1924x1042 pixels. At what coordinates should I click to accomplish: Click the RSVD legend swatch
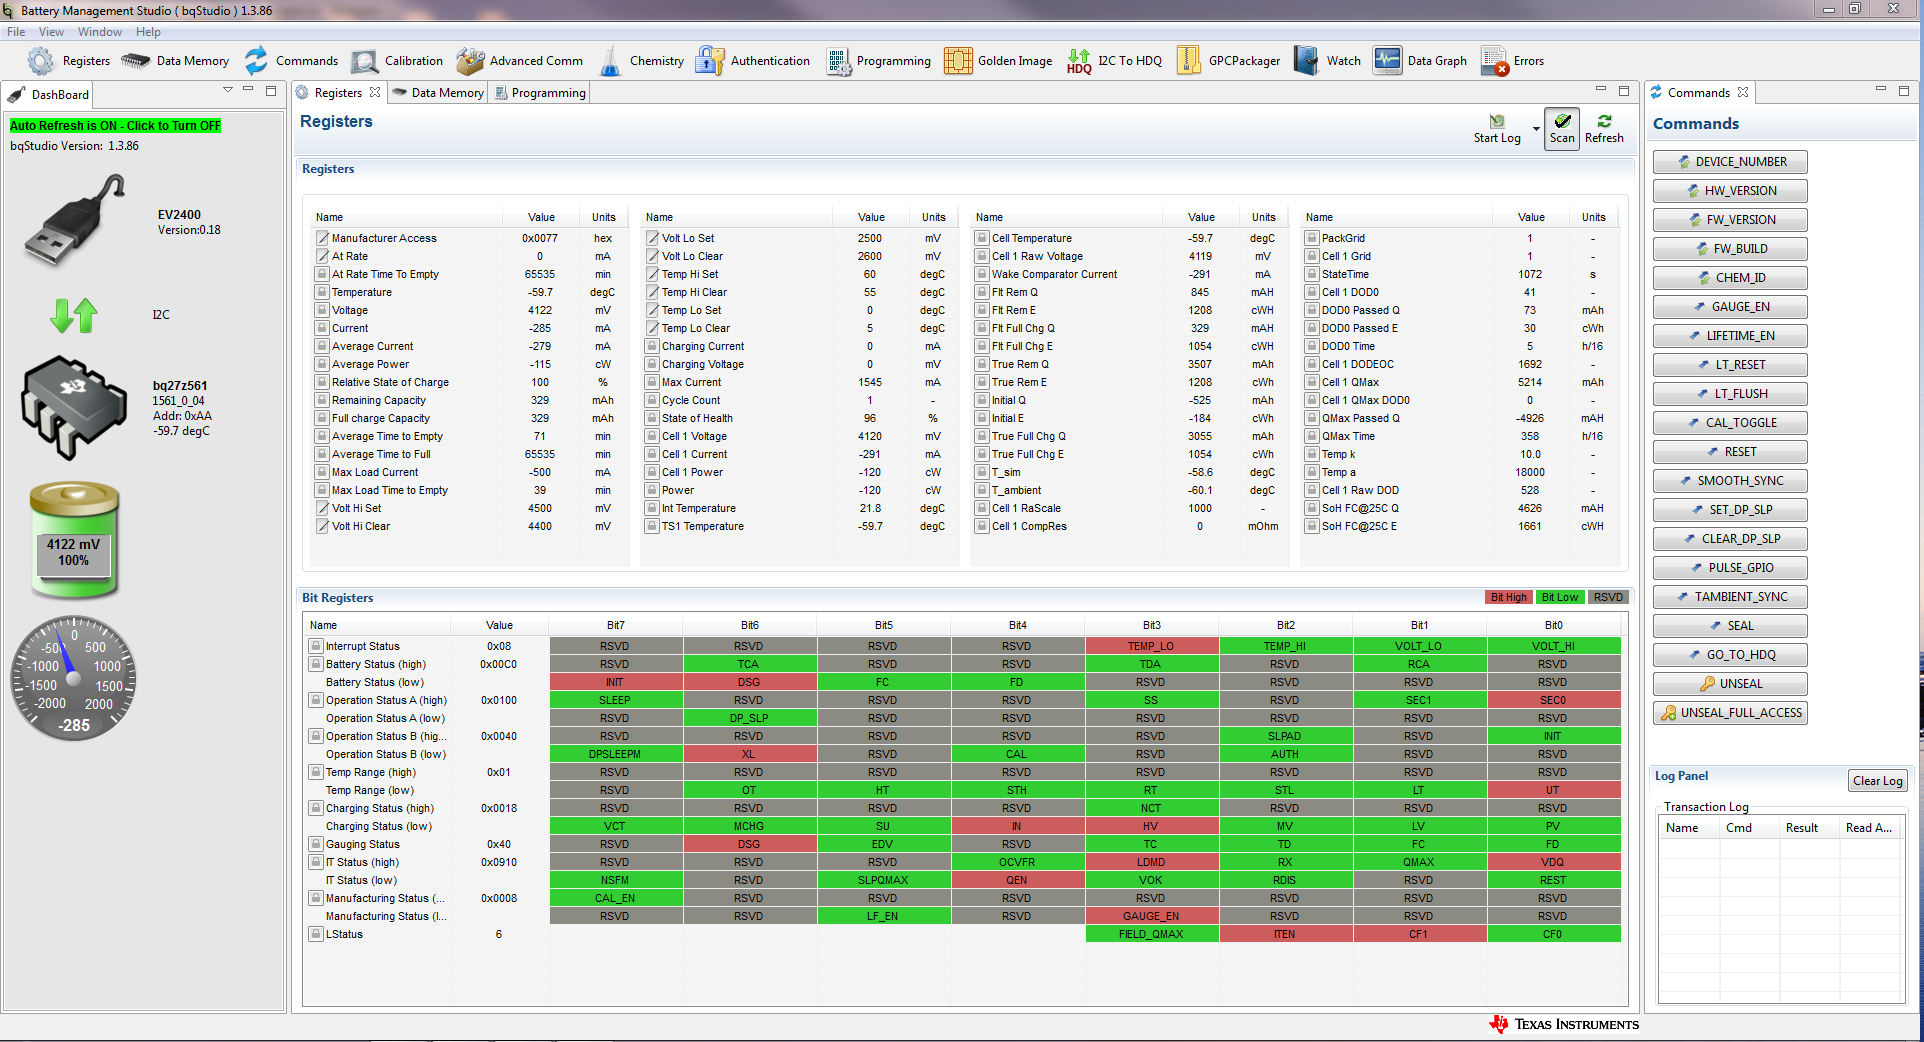(1608, 597)
